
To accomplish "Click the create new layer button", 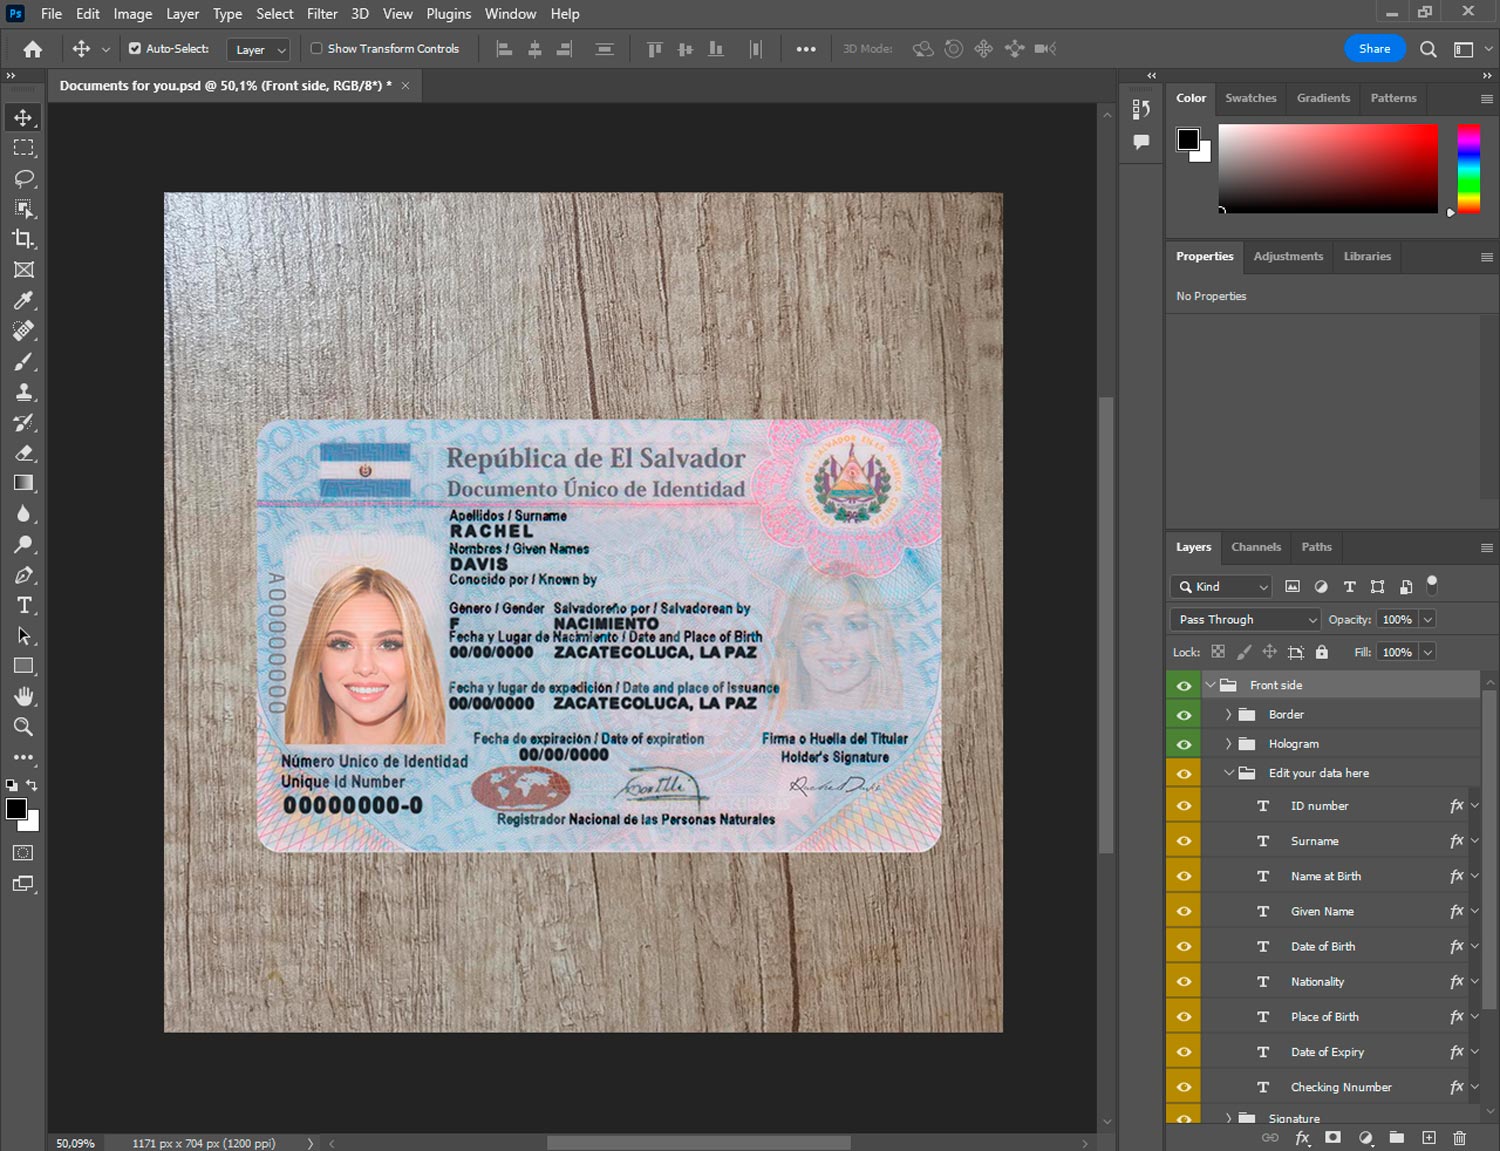I will pos(1429,1138).
